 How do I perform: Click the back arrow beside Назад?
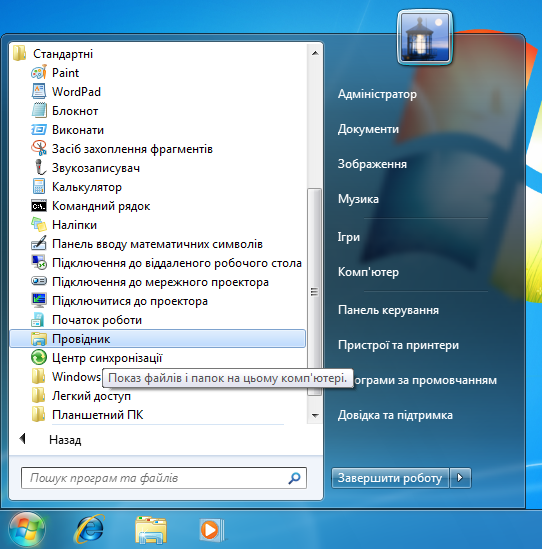(x=23, y=438)
